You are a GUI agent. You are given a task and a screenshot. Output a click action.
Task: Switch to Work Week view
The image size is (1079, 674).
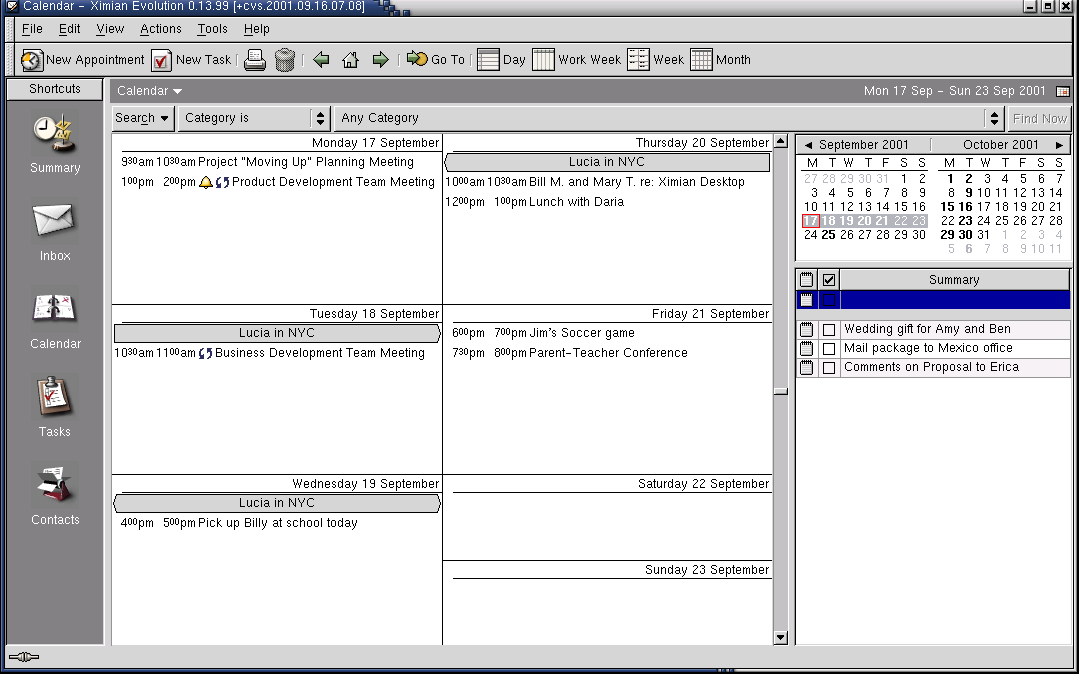click(x=577, y=60)
